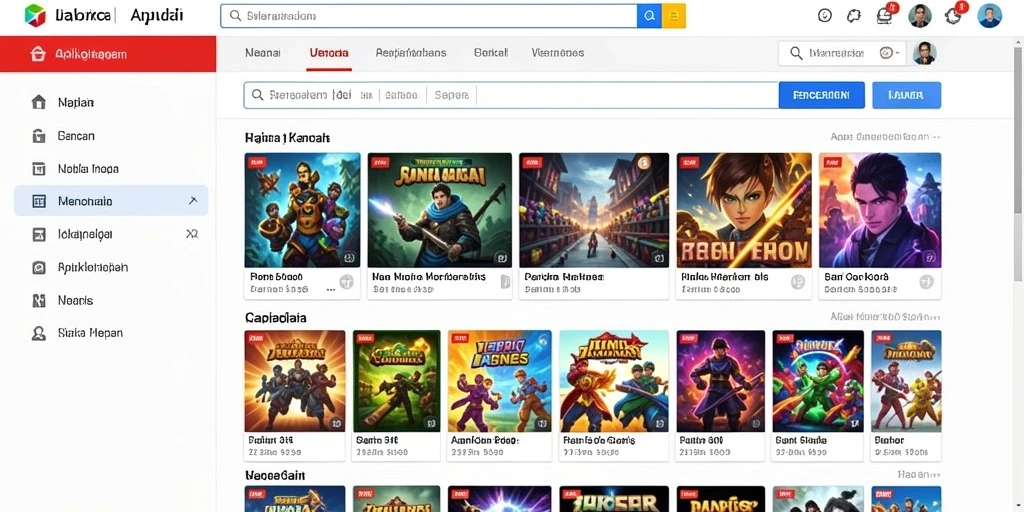Viewport: 1024px width, 512px height.
Task: Click the Haiina Kanoah section heading
Action: [x=287, y=138]
